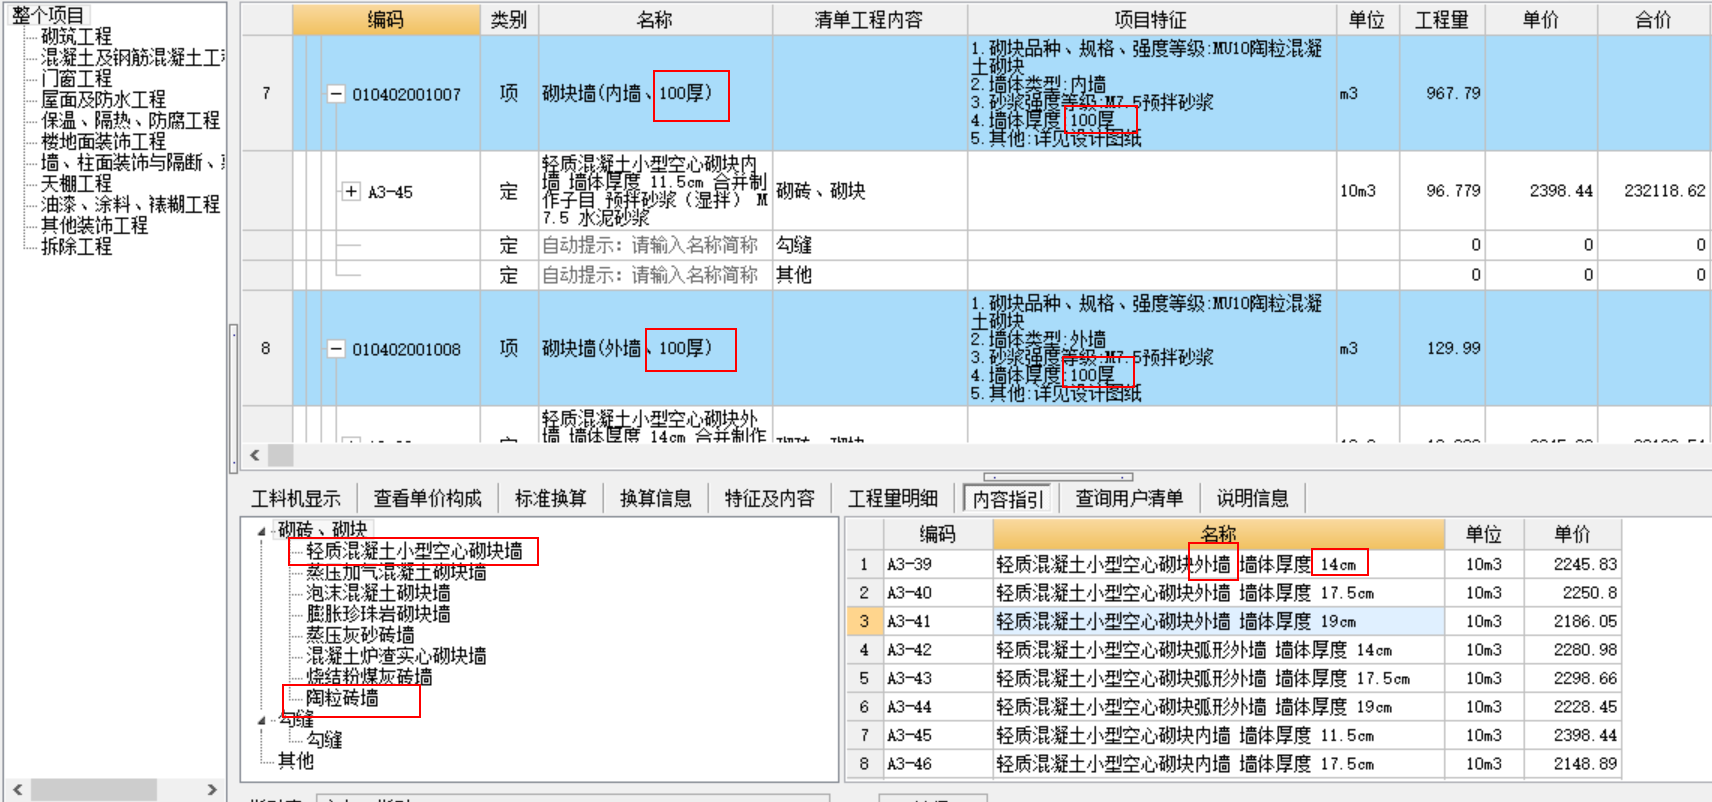
Task: Select quota row A3-44
Action: tap(1233, 707)
